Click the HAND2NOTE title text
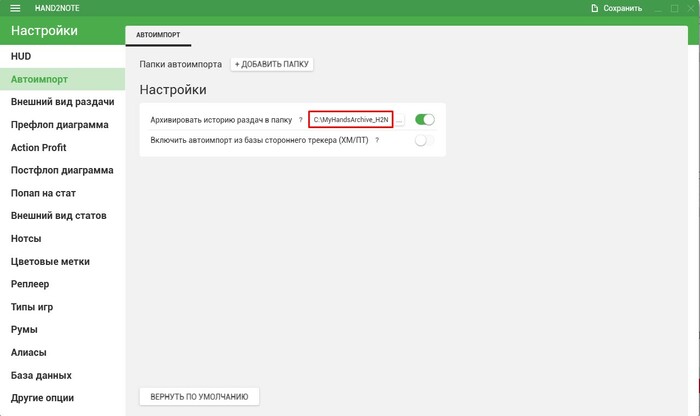Viewport: 700px width, 416px height. pos(57,8)
